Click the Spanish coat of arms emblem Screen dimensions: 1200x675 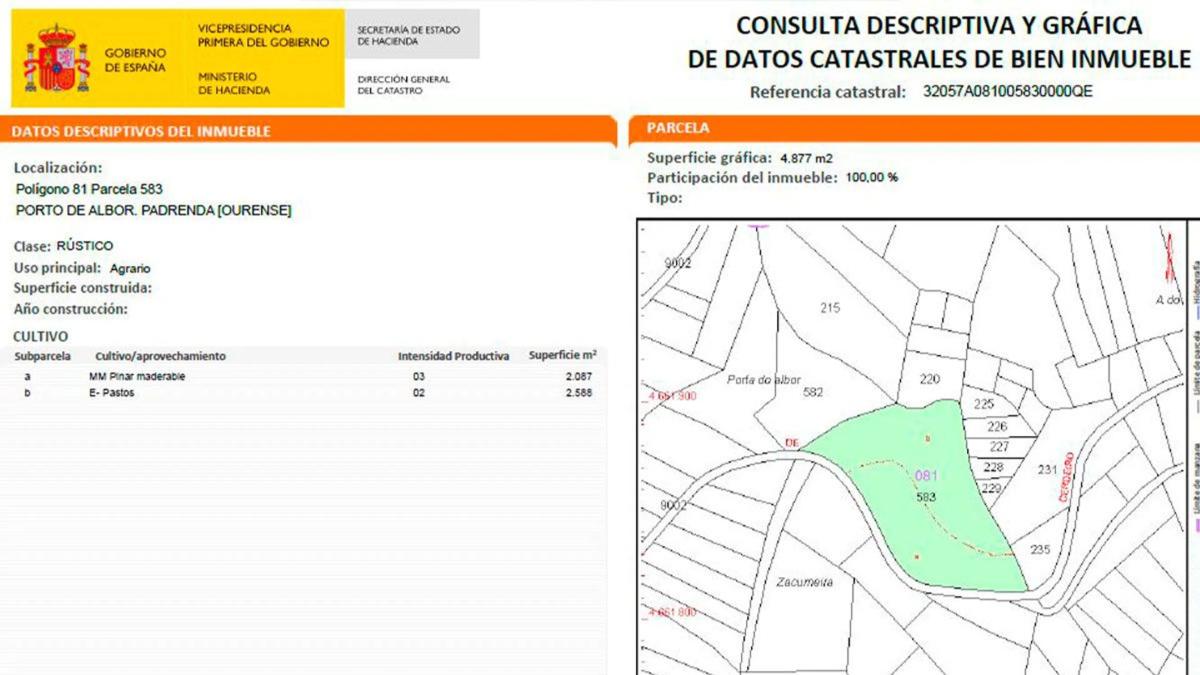pos(56,59)
